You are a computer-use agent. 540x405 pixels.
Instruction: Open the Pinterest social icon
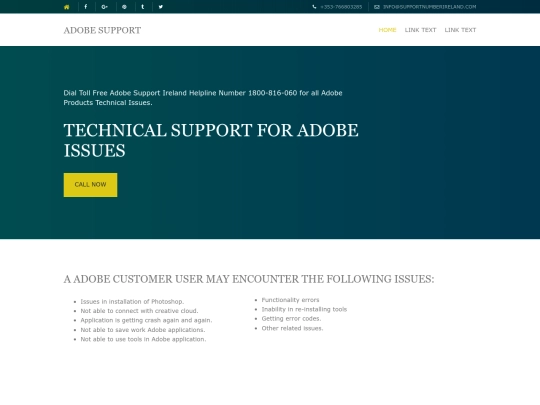(x=124, y=7)
